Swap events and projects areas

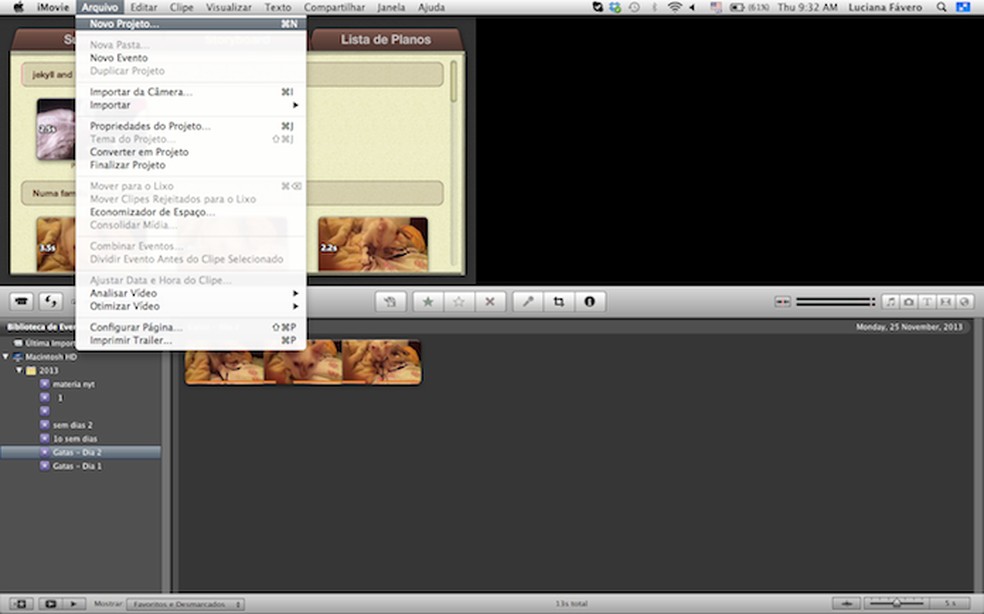click(49, 301)
